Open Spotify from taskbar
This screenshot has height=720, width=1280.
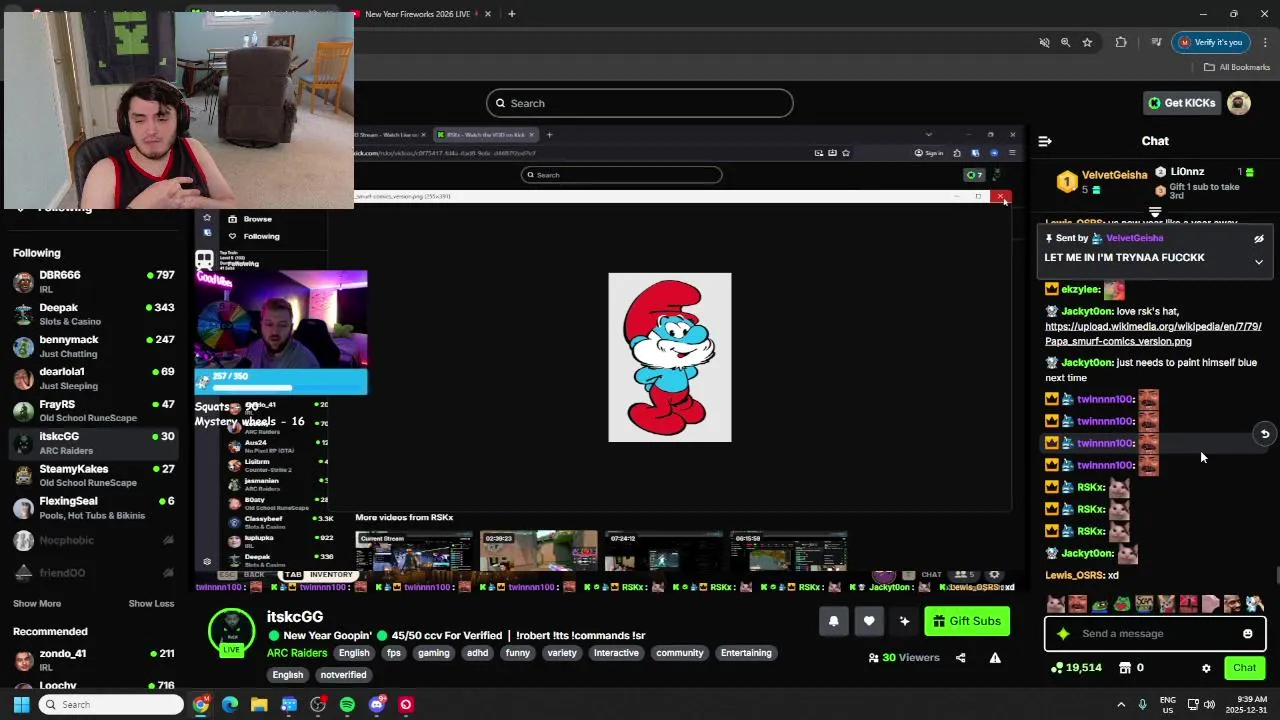pos(347,705)
